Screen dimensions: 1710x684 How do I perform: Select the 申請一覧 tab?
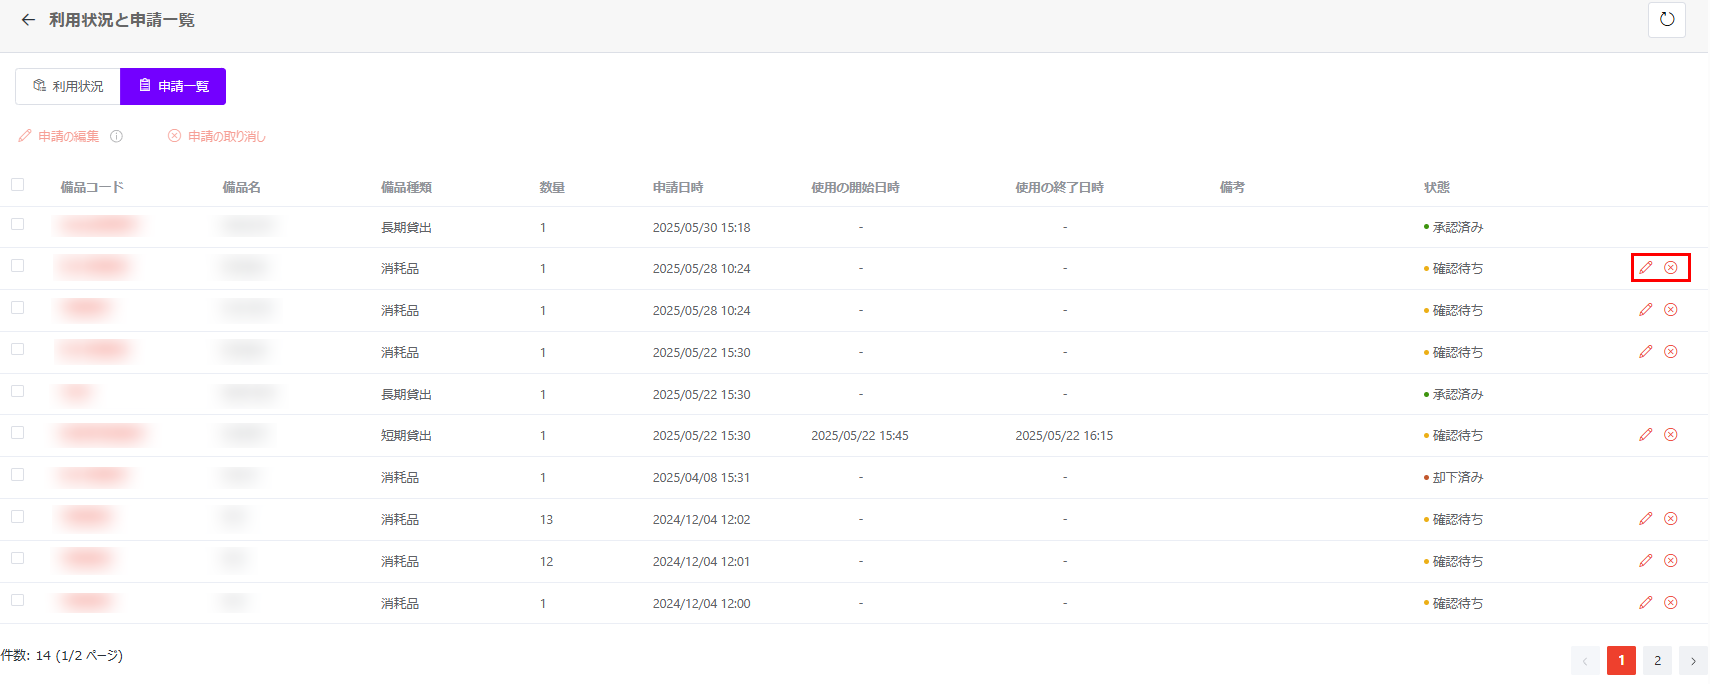pyautogui.click(x=173, y=86)
